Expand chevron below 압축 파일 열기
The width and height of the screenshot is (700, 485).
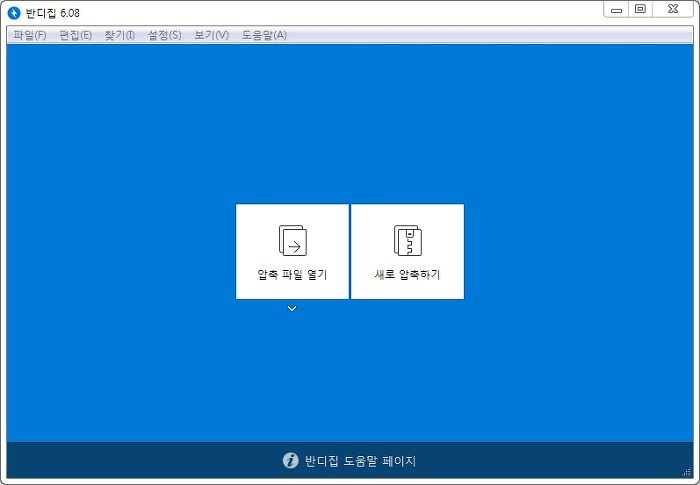292,309
